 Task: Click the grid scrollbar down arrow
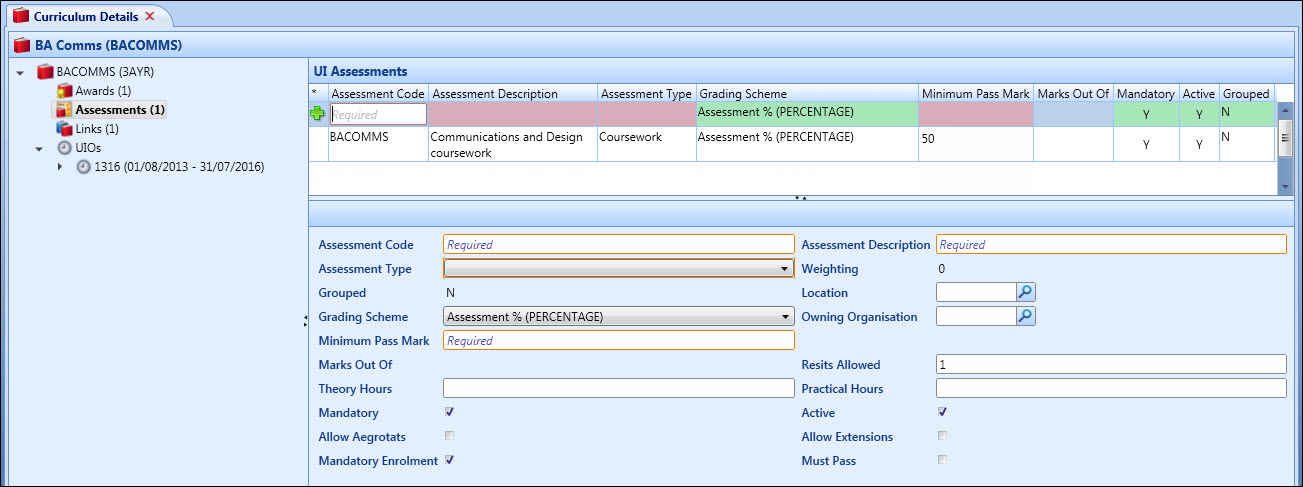(x=1284, y=187)
